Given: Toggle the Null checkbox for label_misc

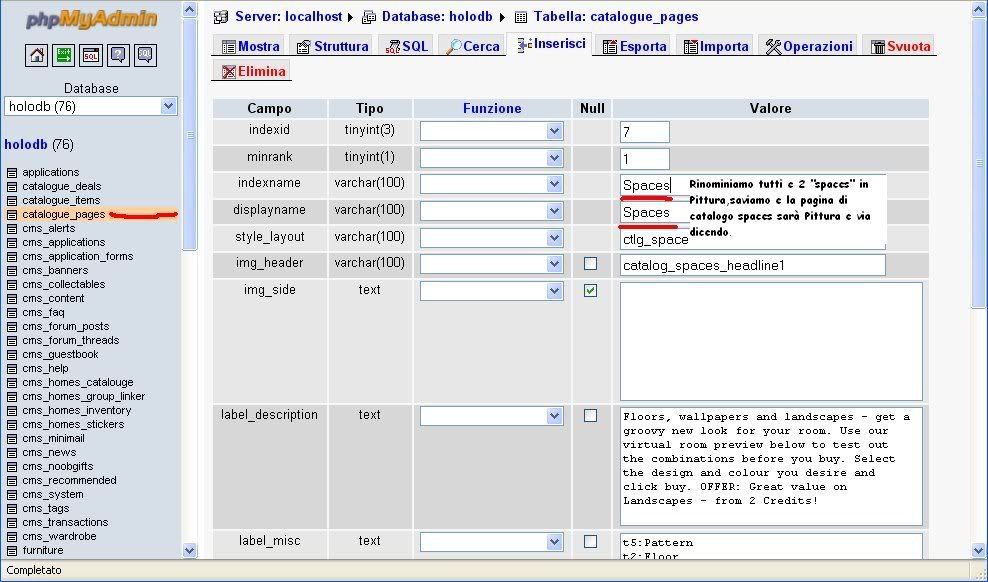Looking at the screenshot, I should (x=590, y=542).
